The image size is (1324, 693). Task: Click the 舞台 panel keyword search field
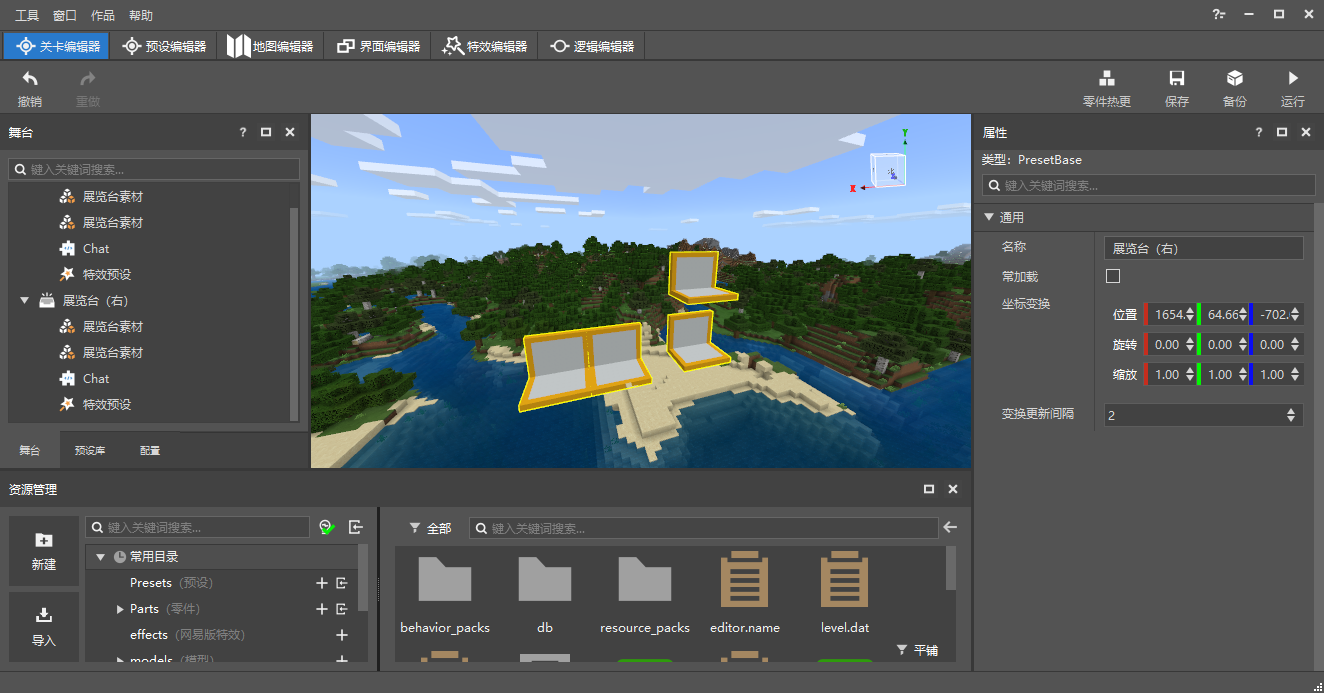154,170
